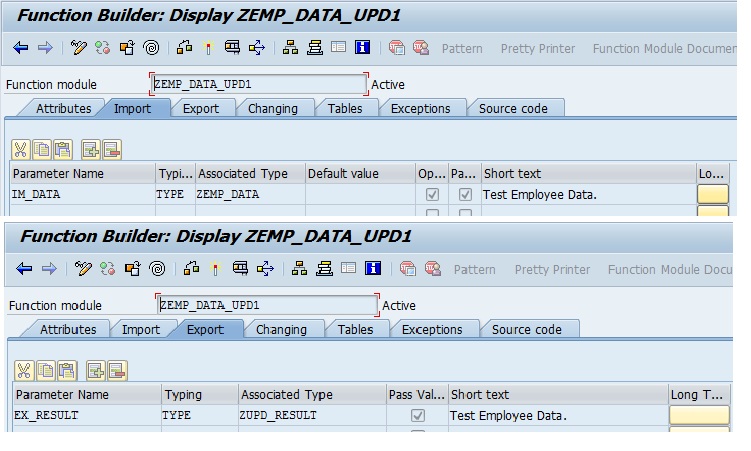This screenshot has width=751, height=451.
Task: Switch to Exceptions tab in the EX_RESULT window
Action: coord(432,329)
